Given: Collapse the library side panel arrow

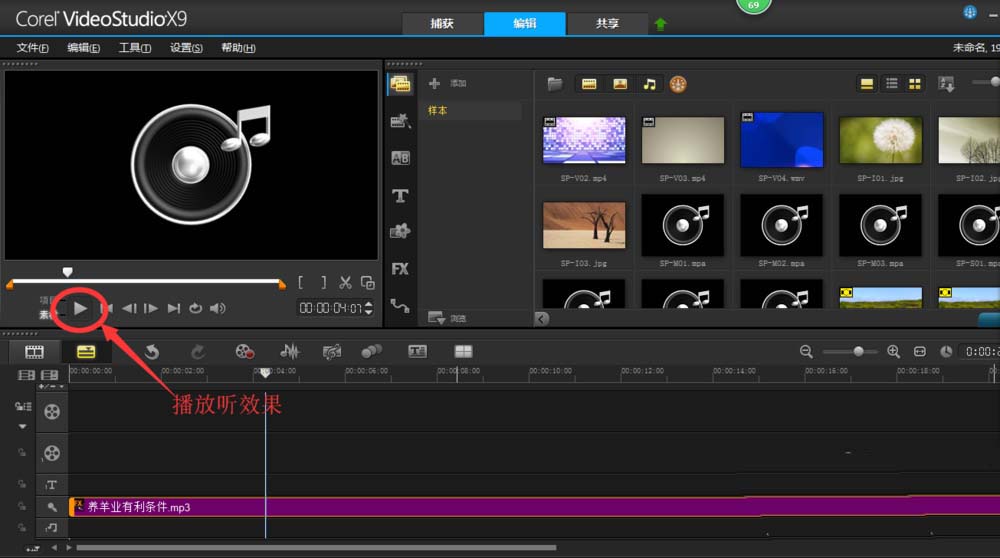Looking at the screenshot, I should tap(541, 318).
